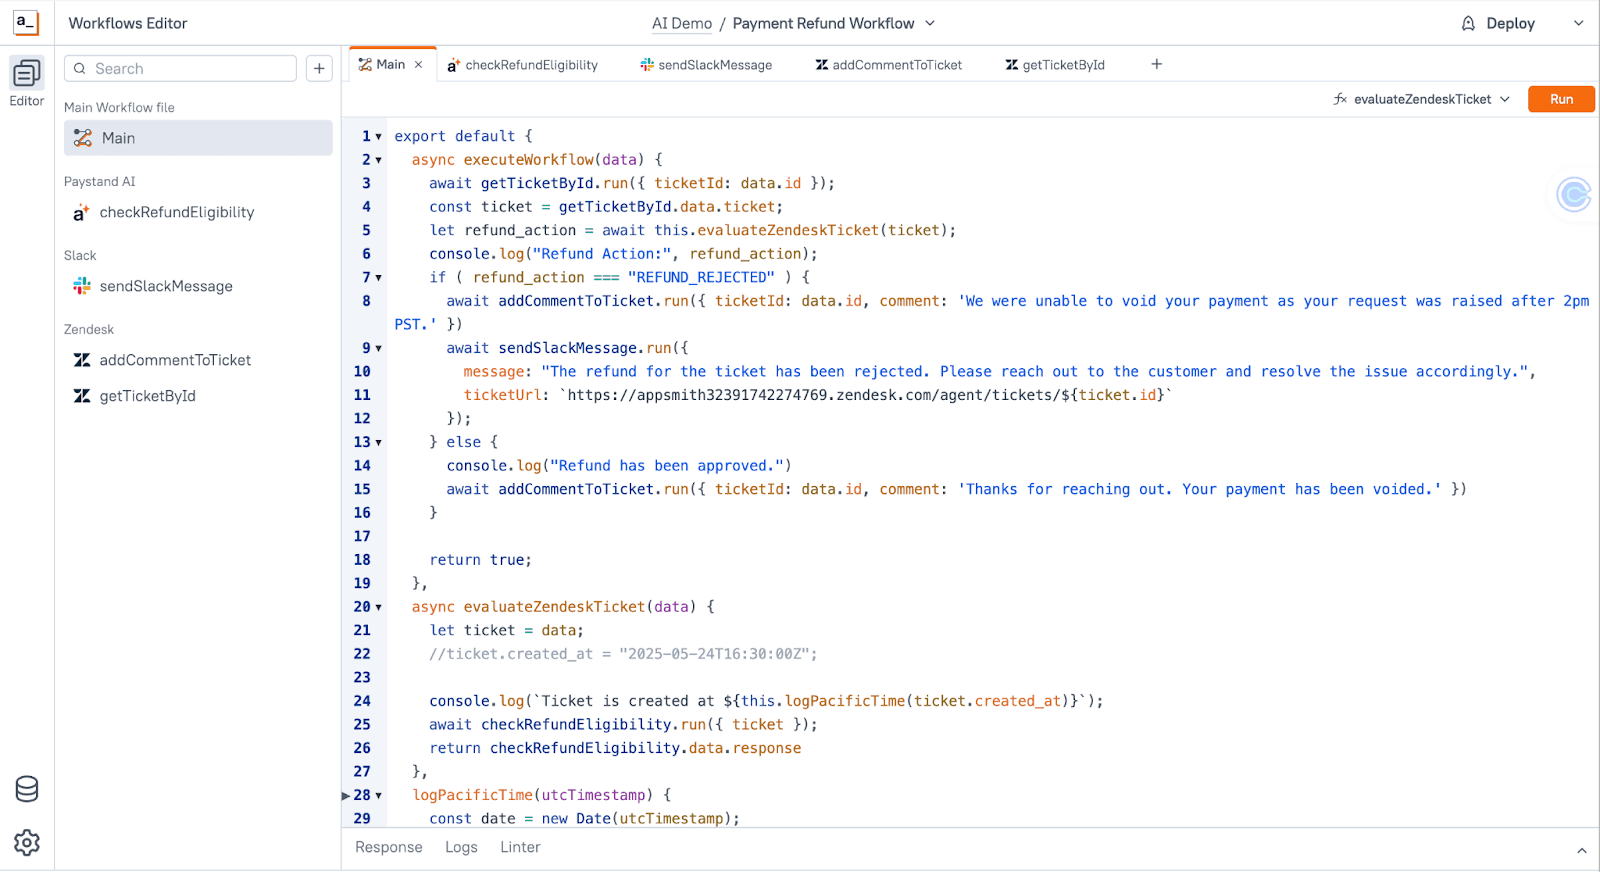This screenshot has height=872, width=1600.
Task: Select sendSlackMessage in the sidebar
Action: click(166, 286)
